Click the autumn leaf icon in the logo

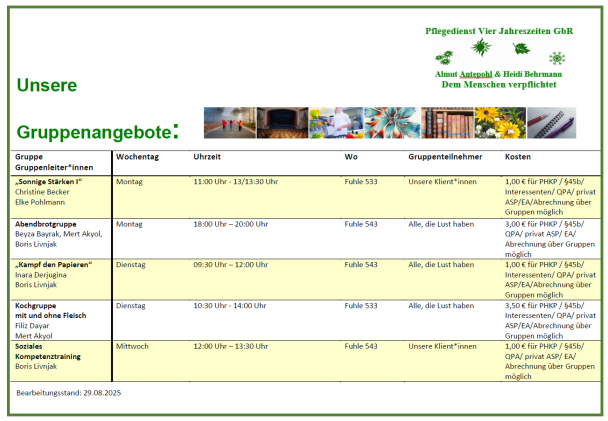pyautogui.click(x=519, y=49)
